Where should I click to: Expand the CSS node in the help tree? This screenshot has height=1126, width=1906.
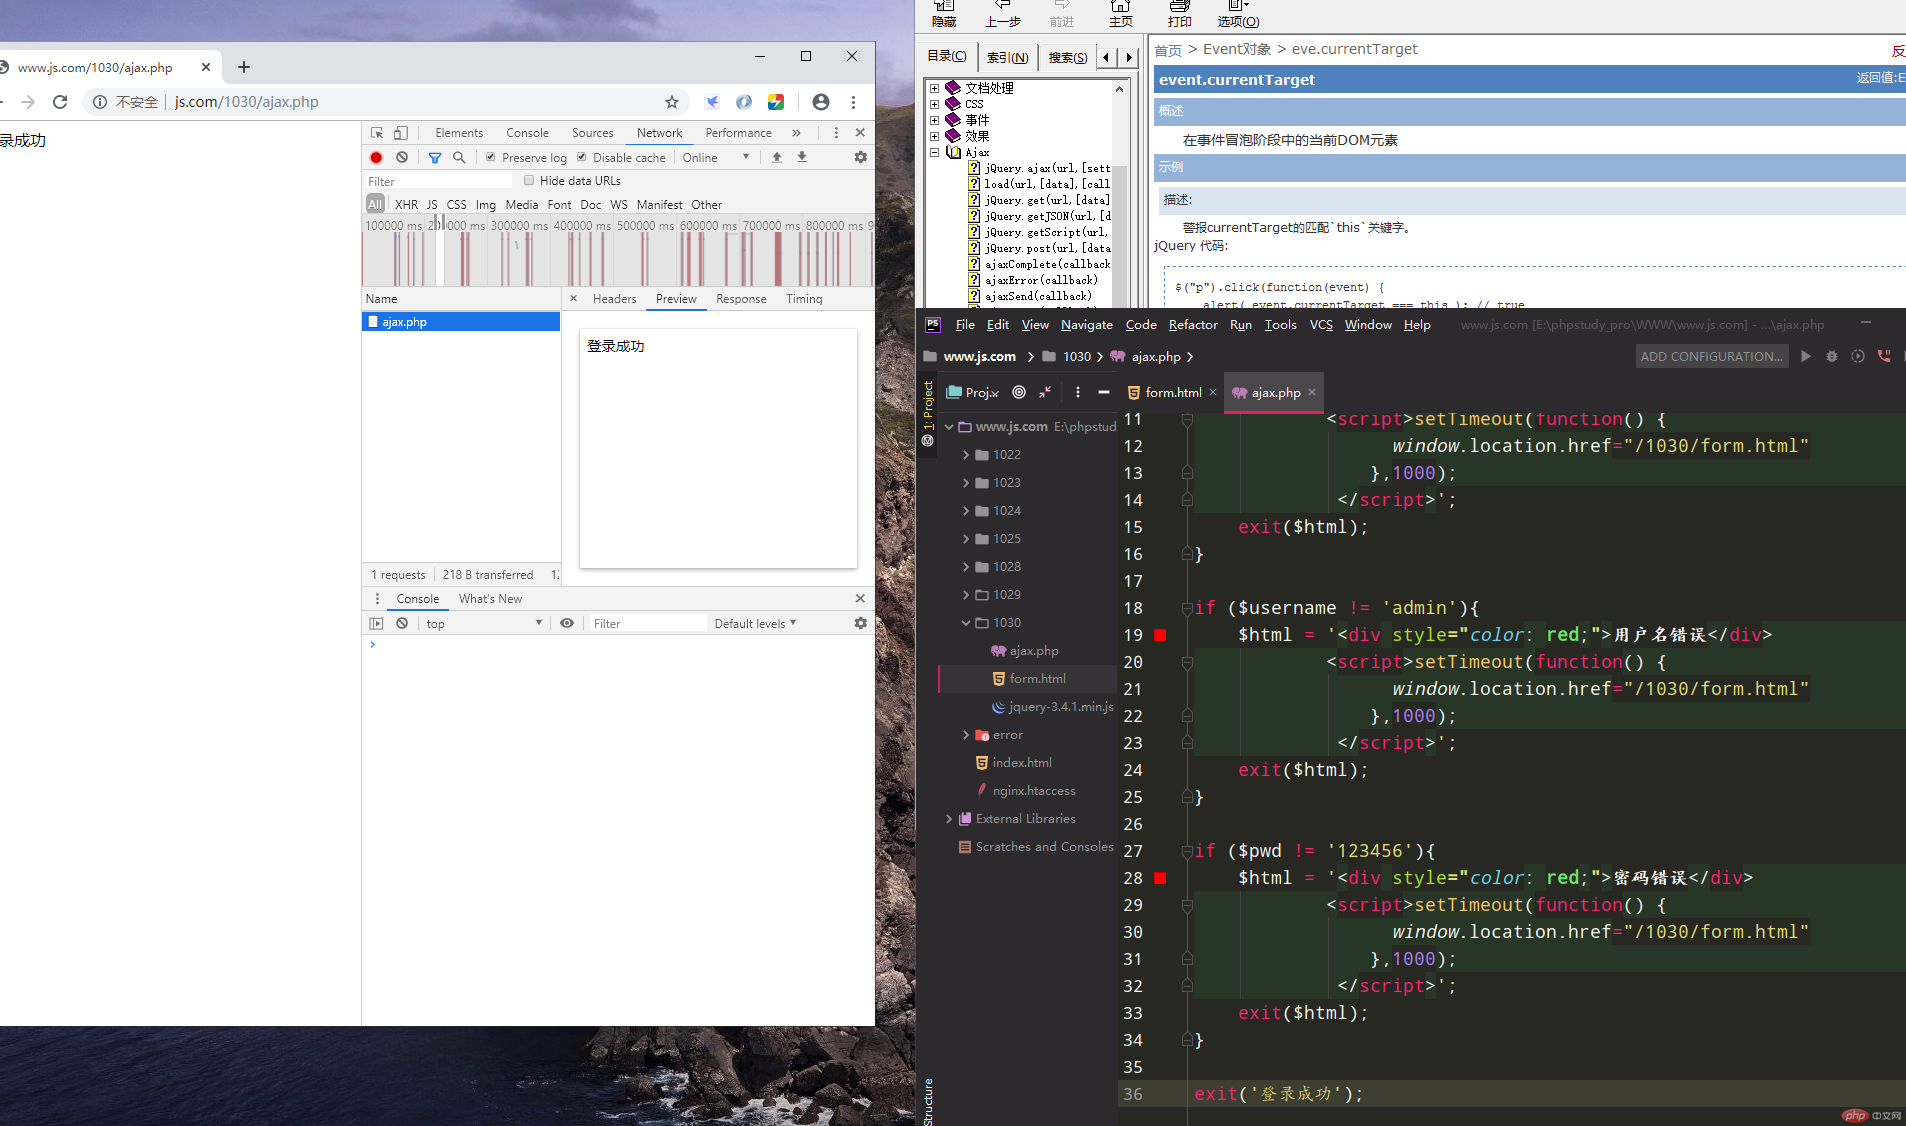pyautogui.click(x=934, y=104)
